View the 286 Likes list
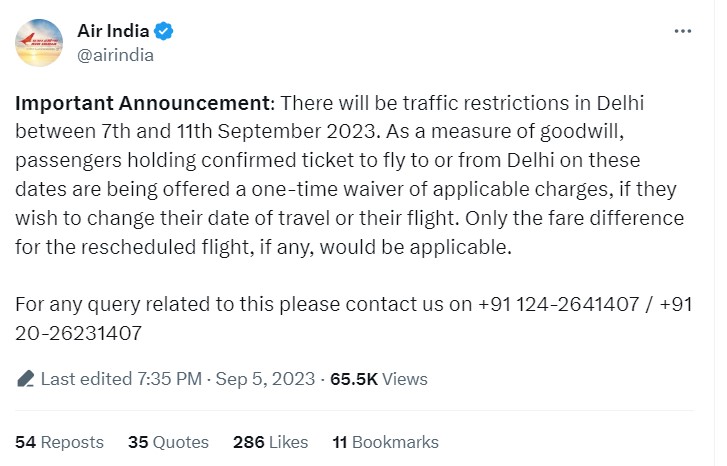727x466 pixels. (x=270, y=442)
